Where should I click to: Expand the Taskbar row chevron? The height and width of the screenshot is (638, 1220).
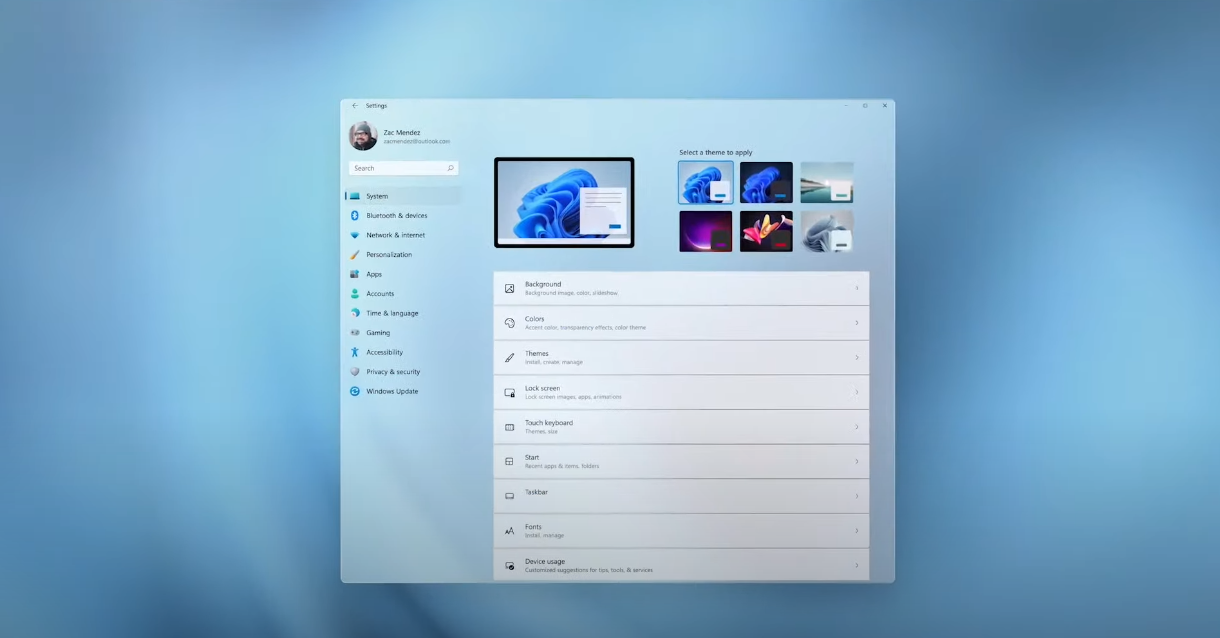[857, 496]
